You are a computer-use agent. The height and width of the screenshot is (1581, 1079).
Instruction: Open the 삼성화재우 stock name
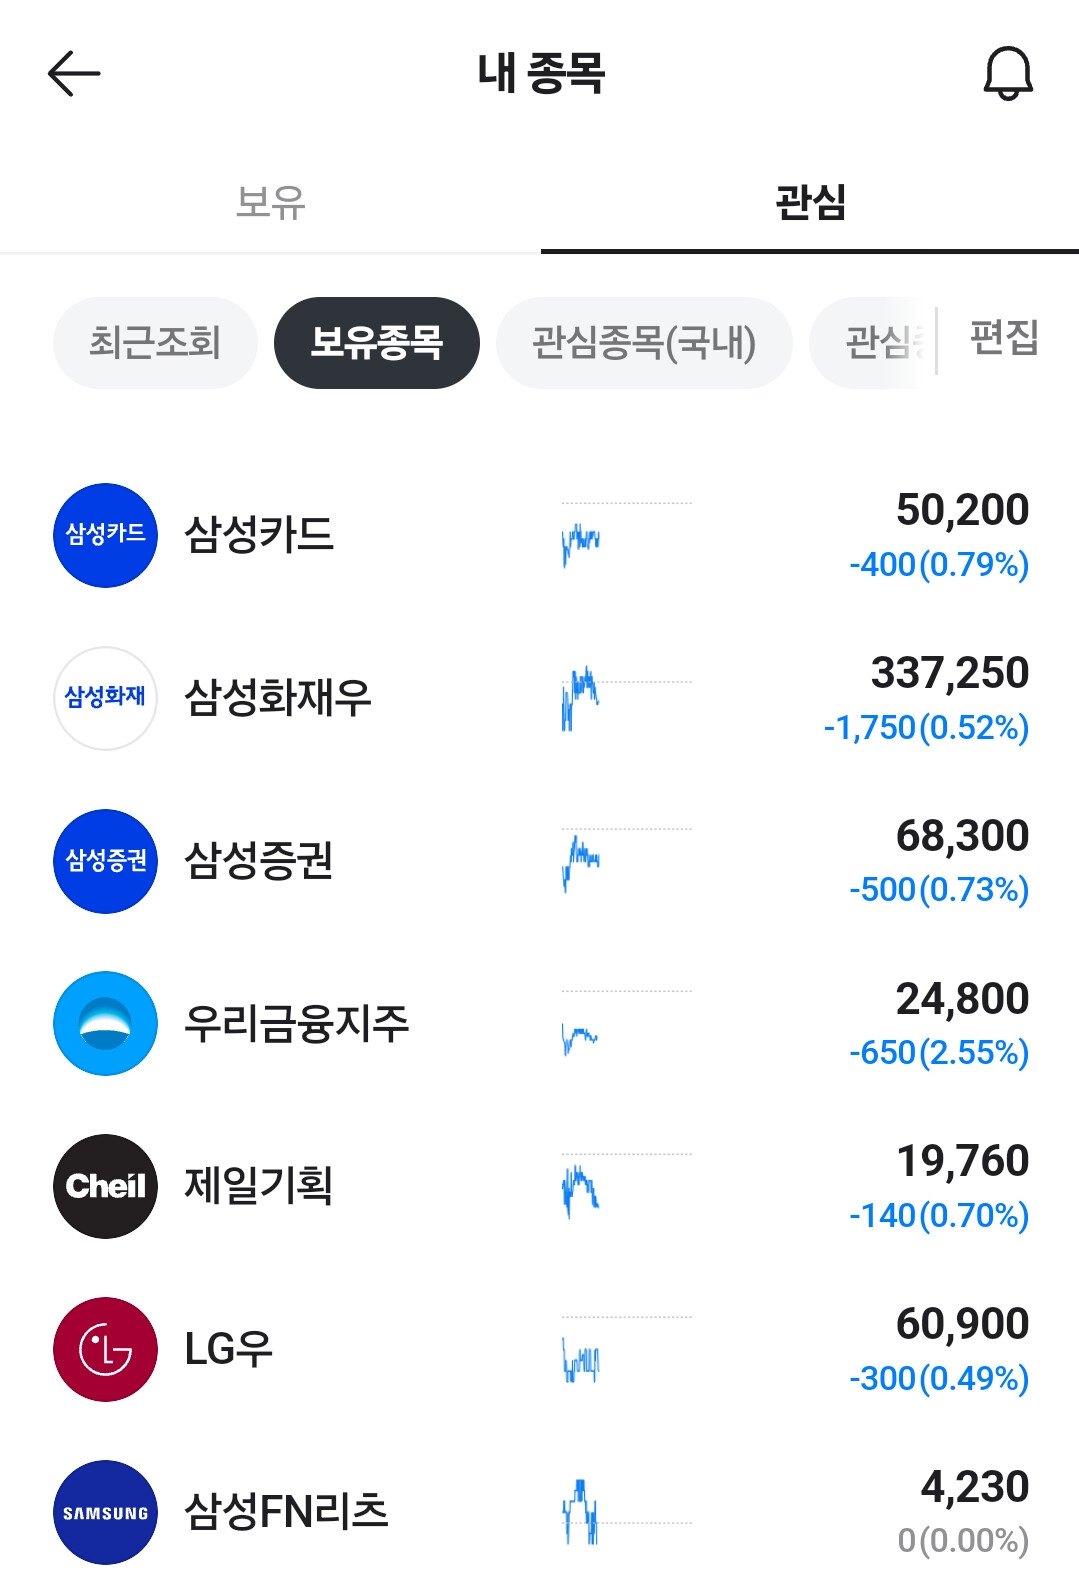coord(278,698)
